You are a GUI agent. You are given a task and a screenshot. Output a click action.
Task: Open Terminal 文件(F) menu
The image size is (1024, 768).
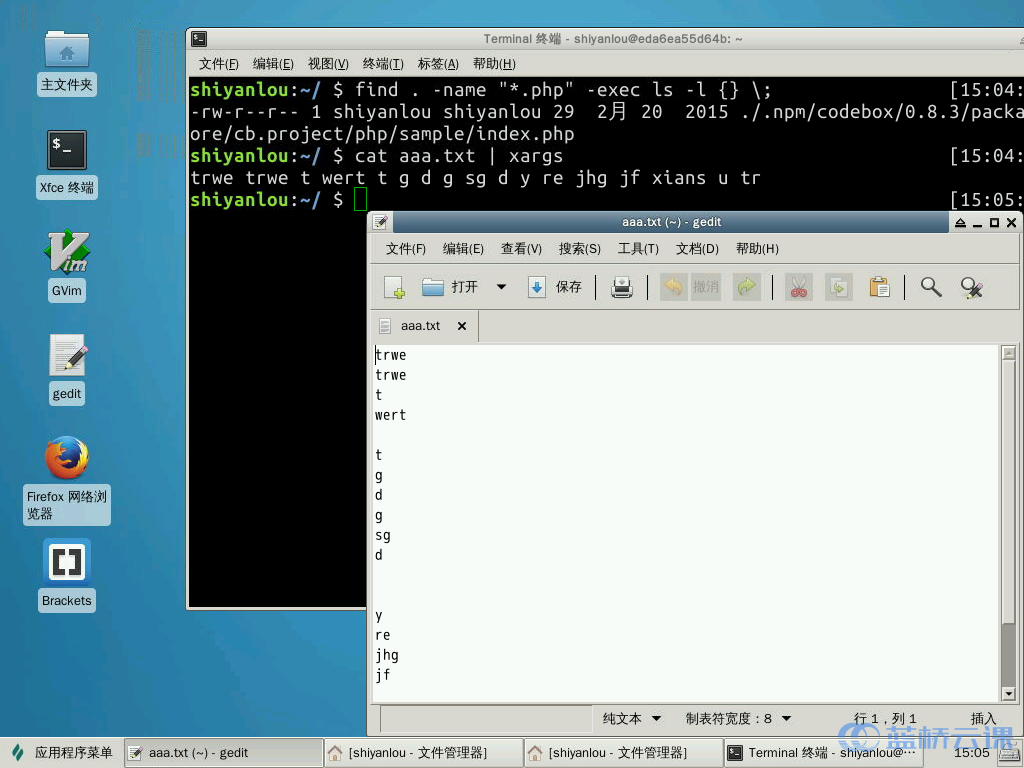click(219, 64)
